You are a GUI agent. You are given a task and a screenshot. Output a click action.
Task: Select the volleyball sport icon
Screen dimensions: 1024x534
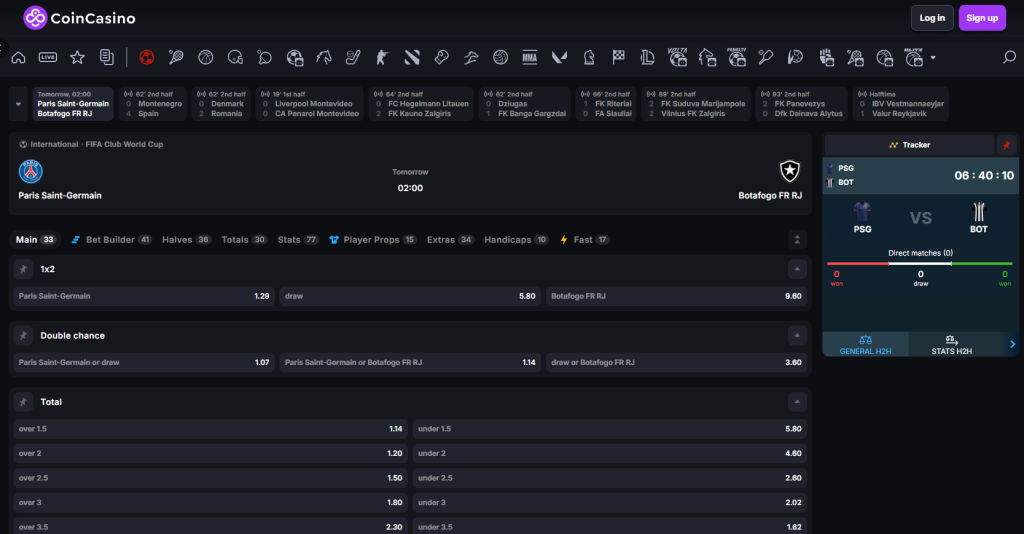point(500,57)
